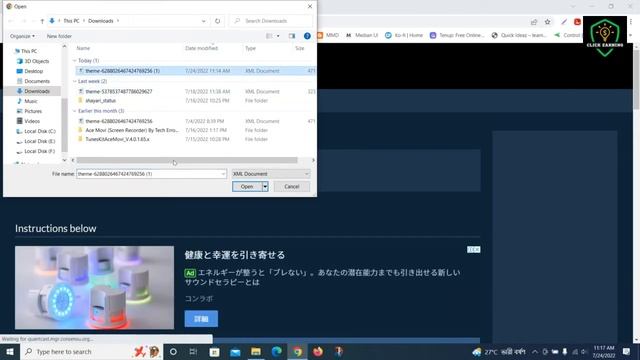Create a New folder

coord(59,36)
